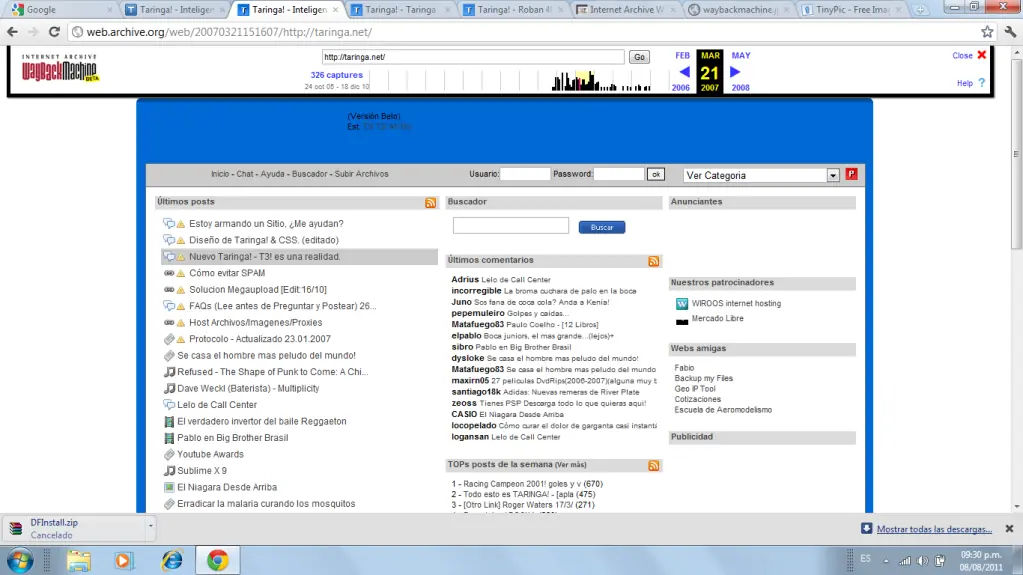Click the login ok button

tap(656, 174)
